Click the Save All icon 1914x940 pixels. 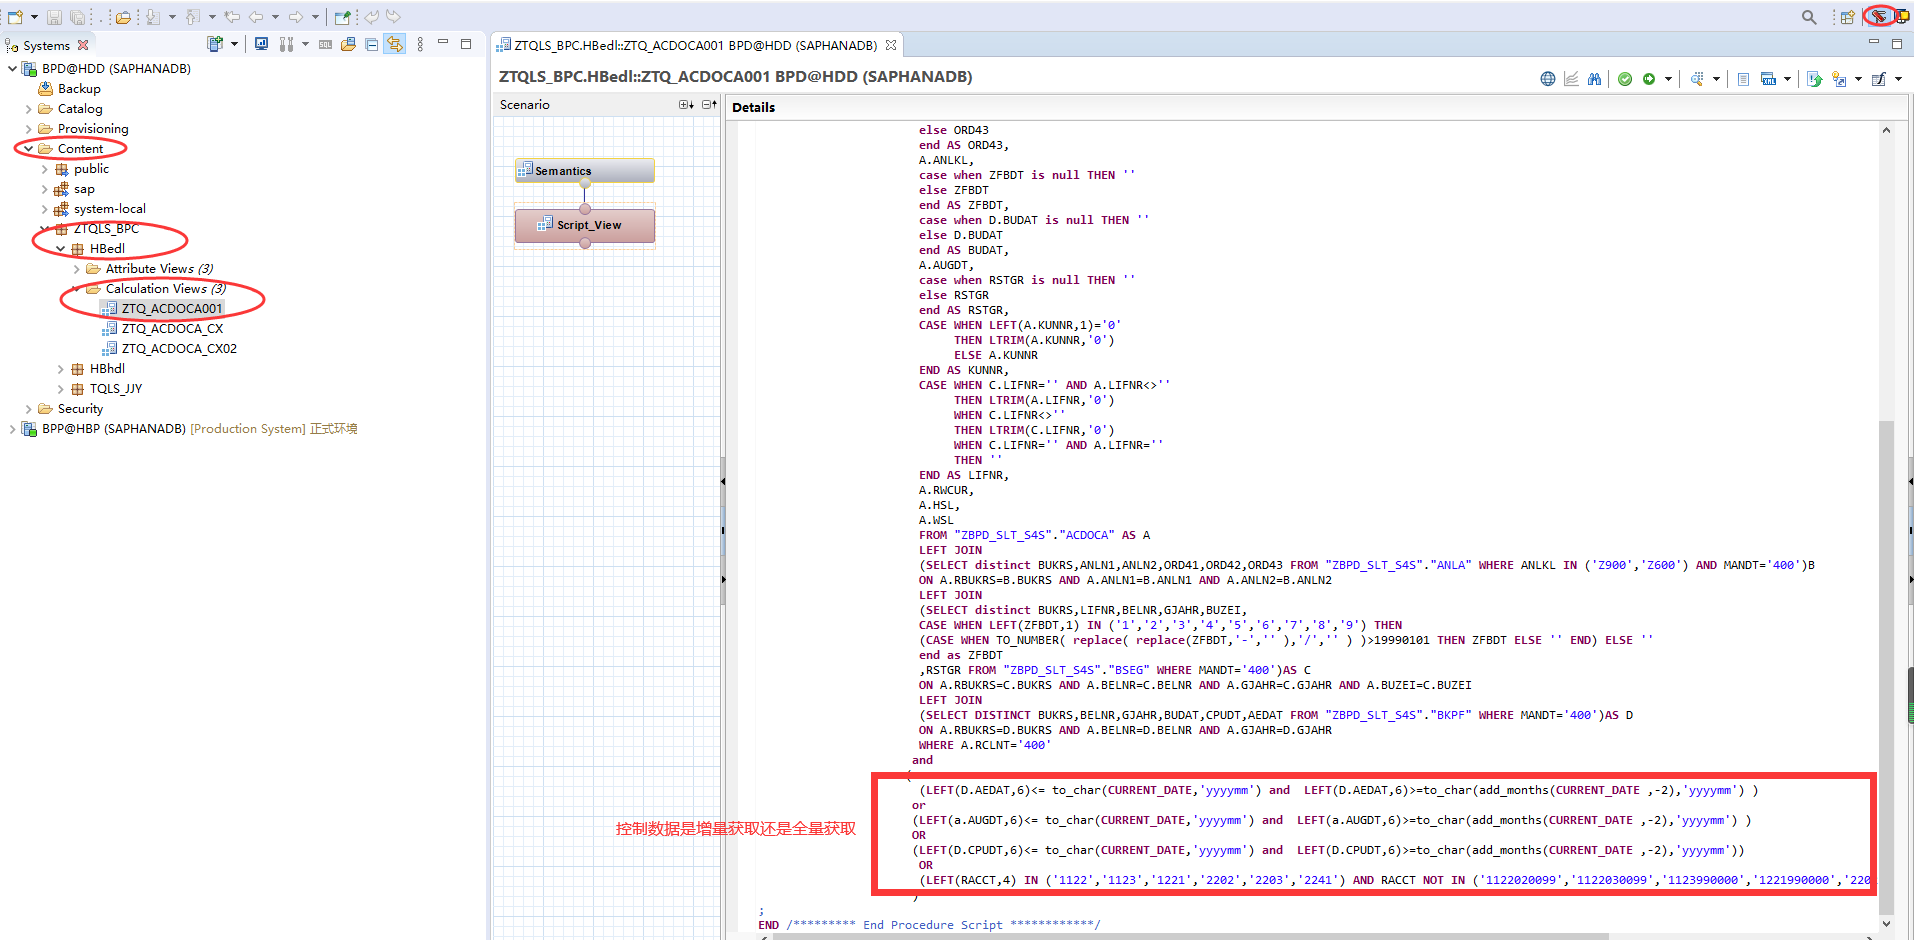[x=77, y=17]
